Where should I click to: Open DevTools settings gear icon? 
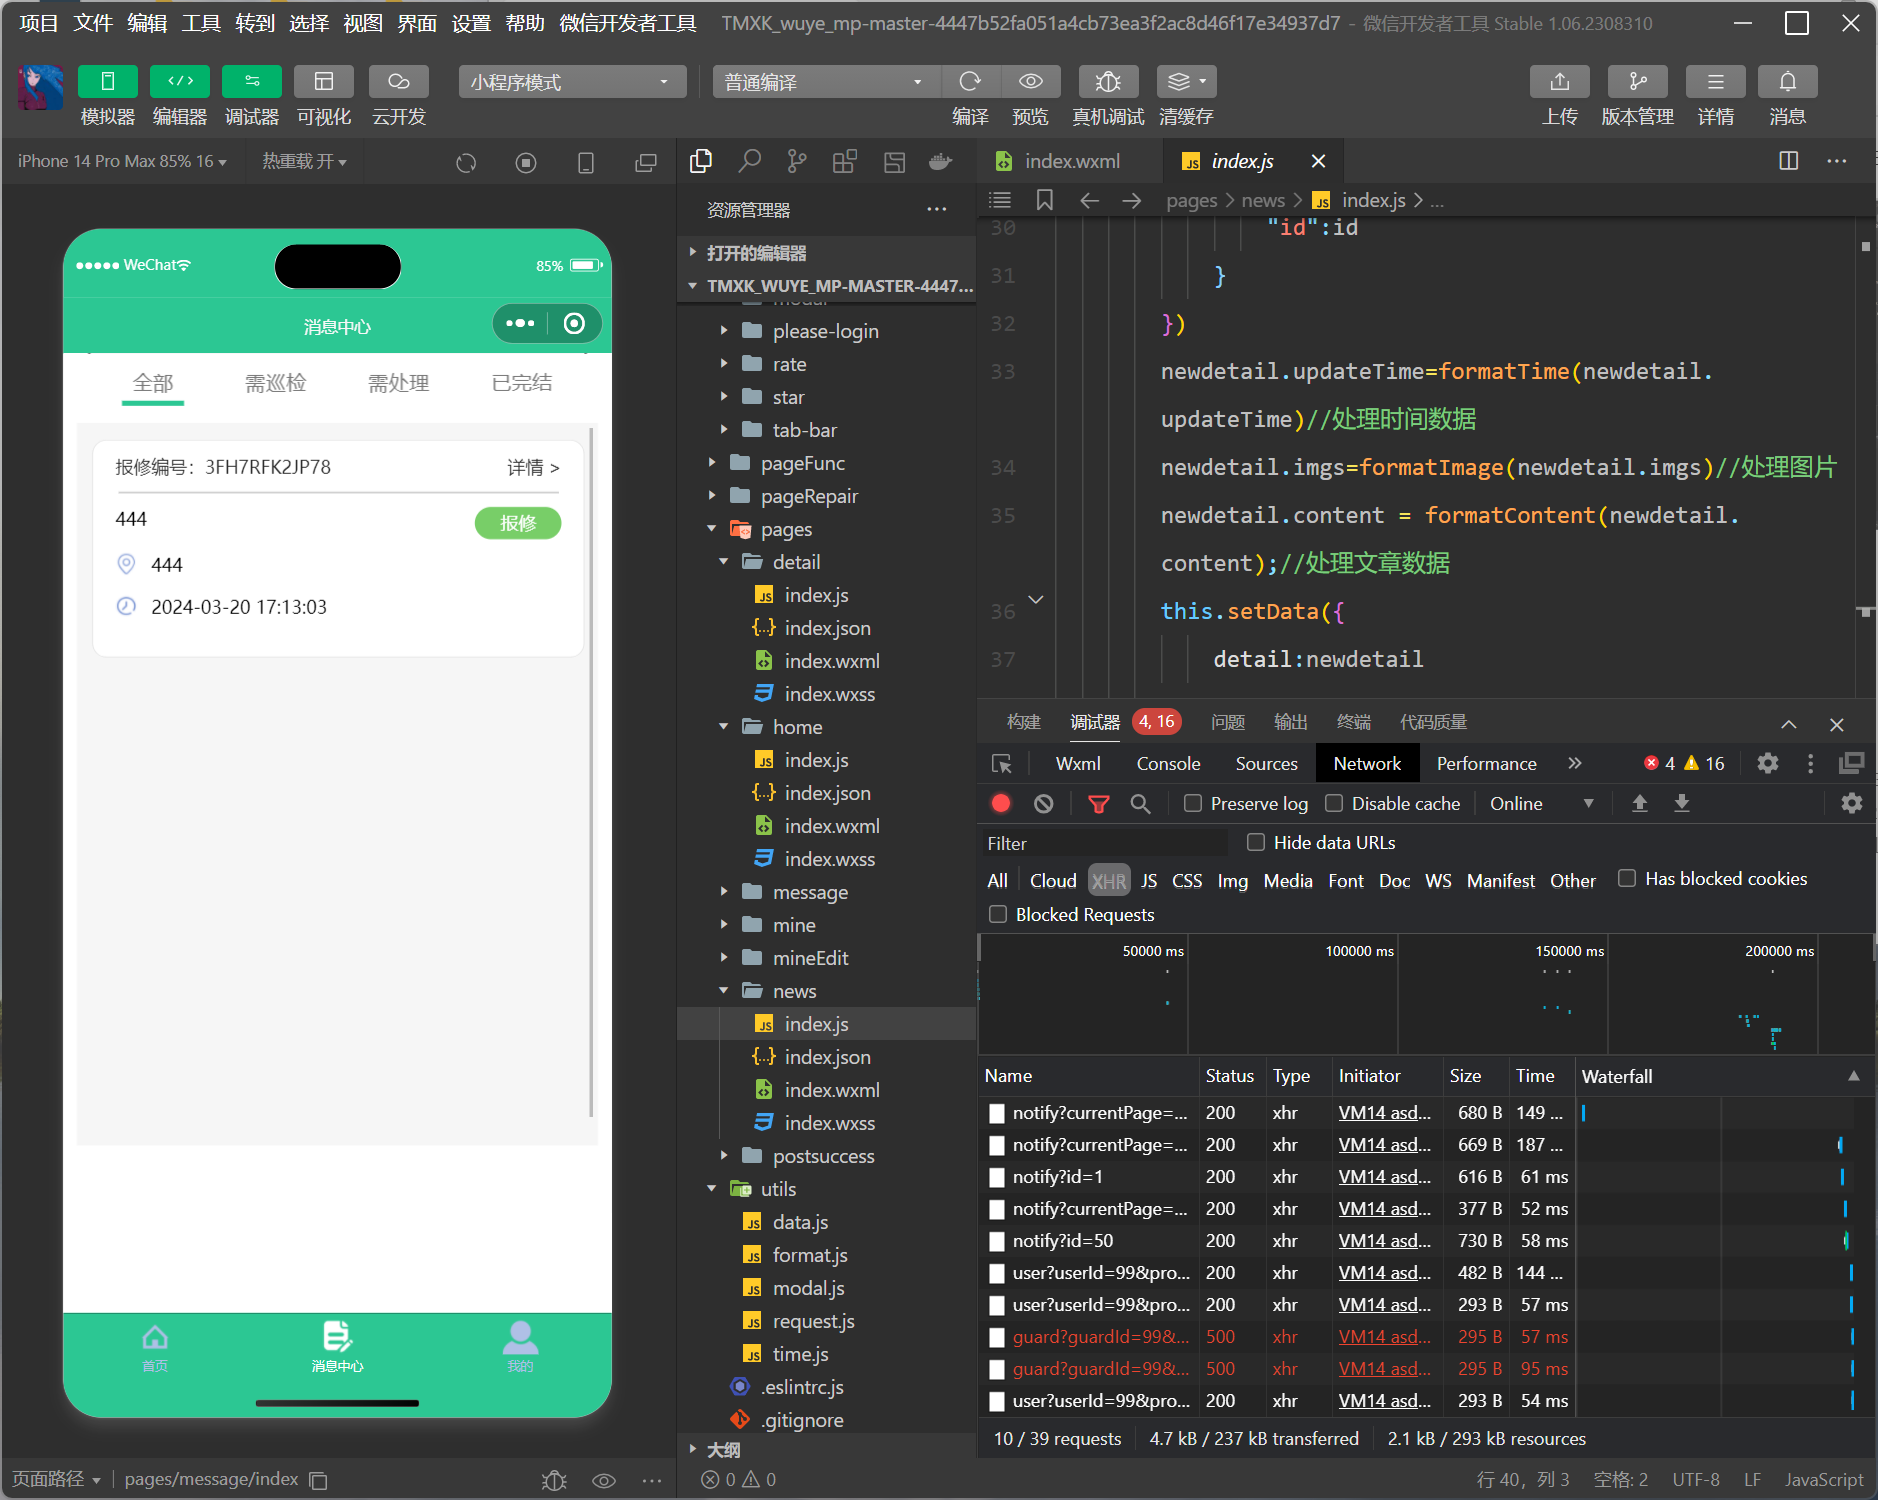1768,763
